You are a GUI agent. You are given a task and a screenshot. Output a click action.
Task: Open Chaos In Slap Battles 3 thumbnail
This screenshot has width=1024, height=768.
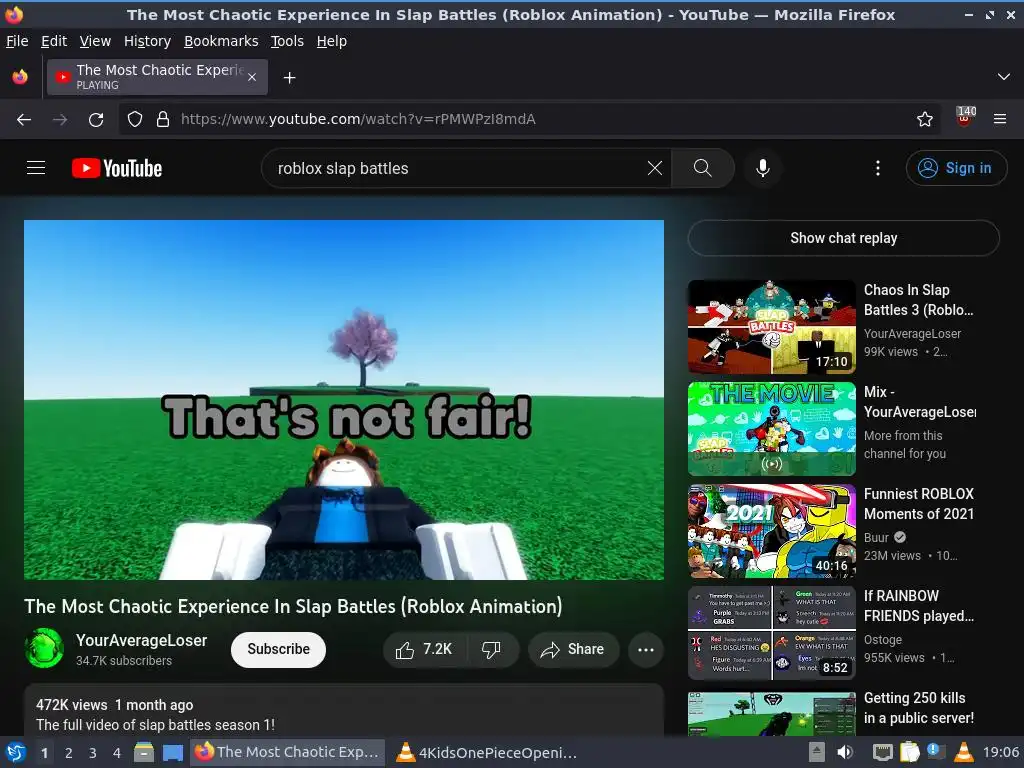(x=771, y=327)
